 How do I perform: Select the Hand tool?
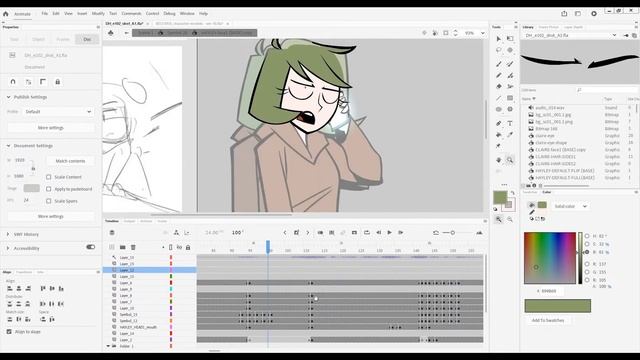tap(498, 160)
